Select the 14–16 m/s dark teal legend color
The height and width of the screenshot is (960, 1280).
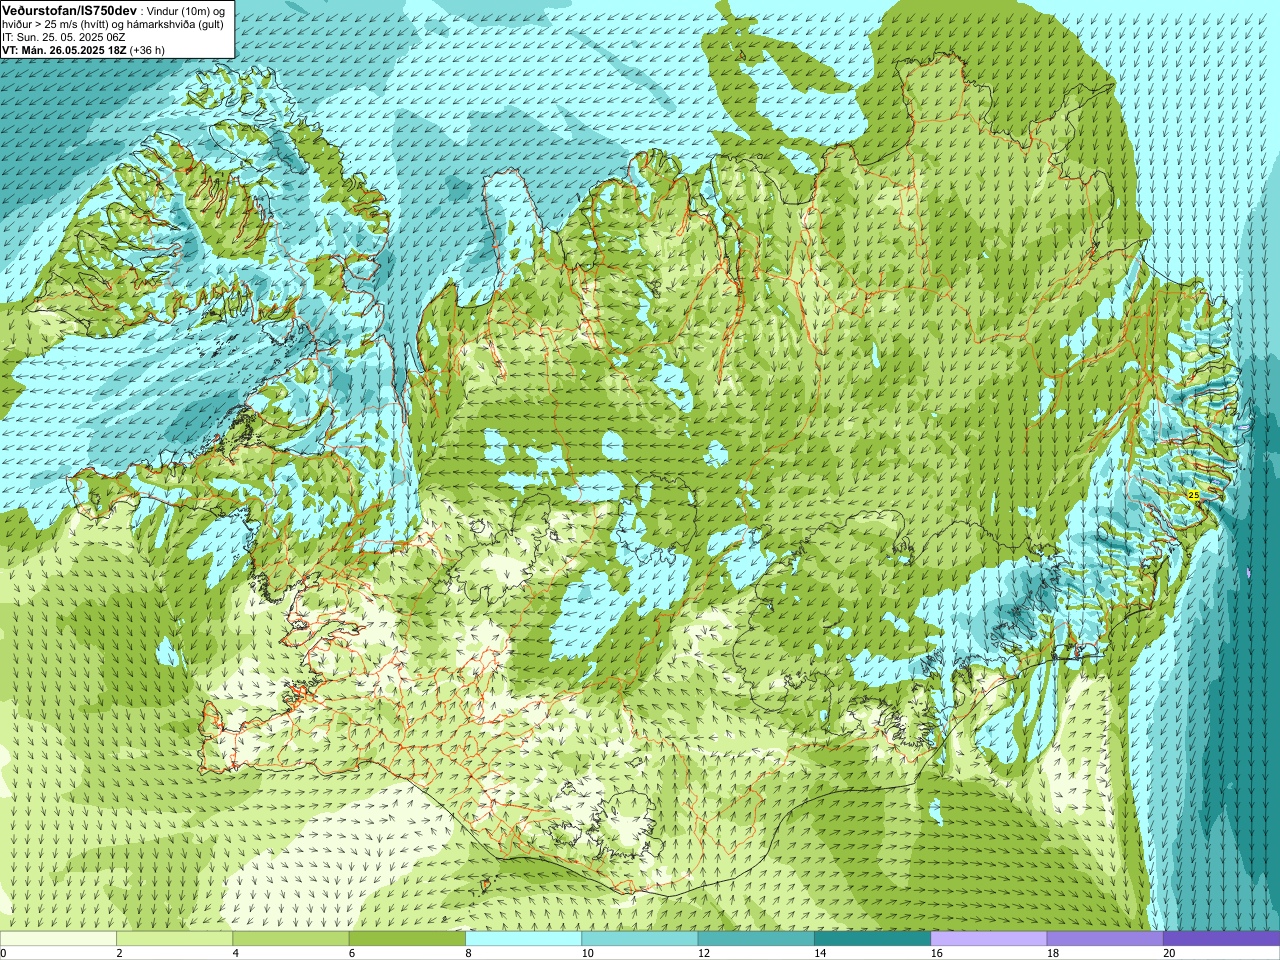coord(872,939)
